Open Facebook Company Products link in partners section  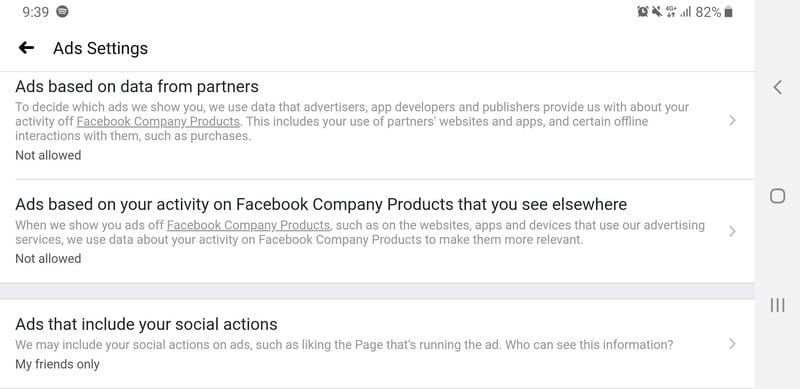[x=158, y=121]
